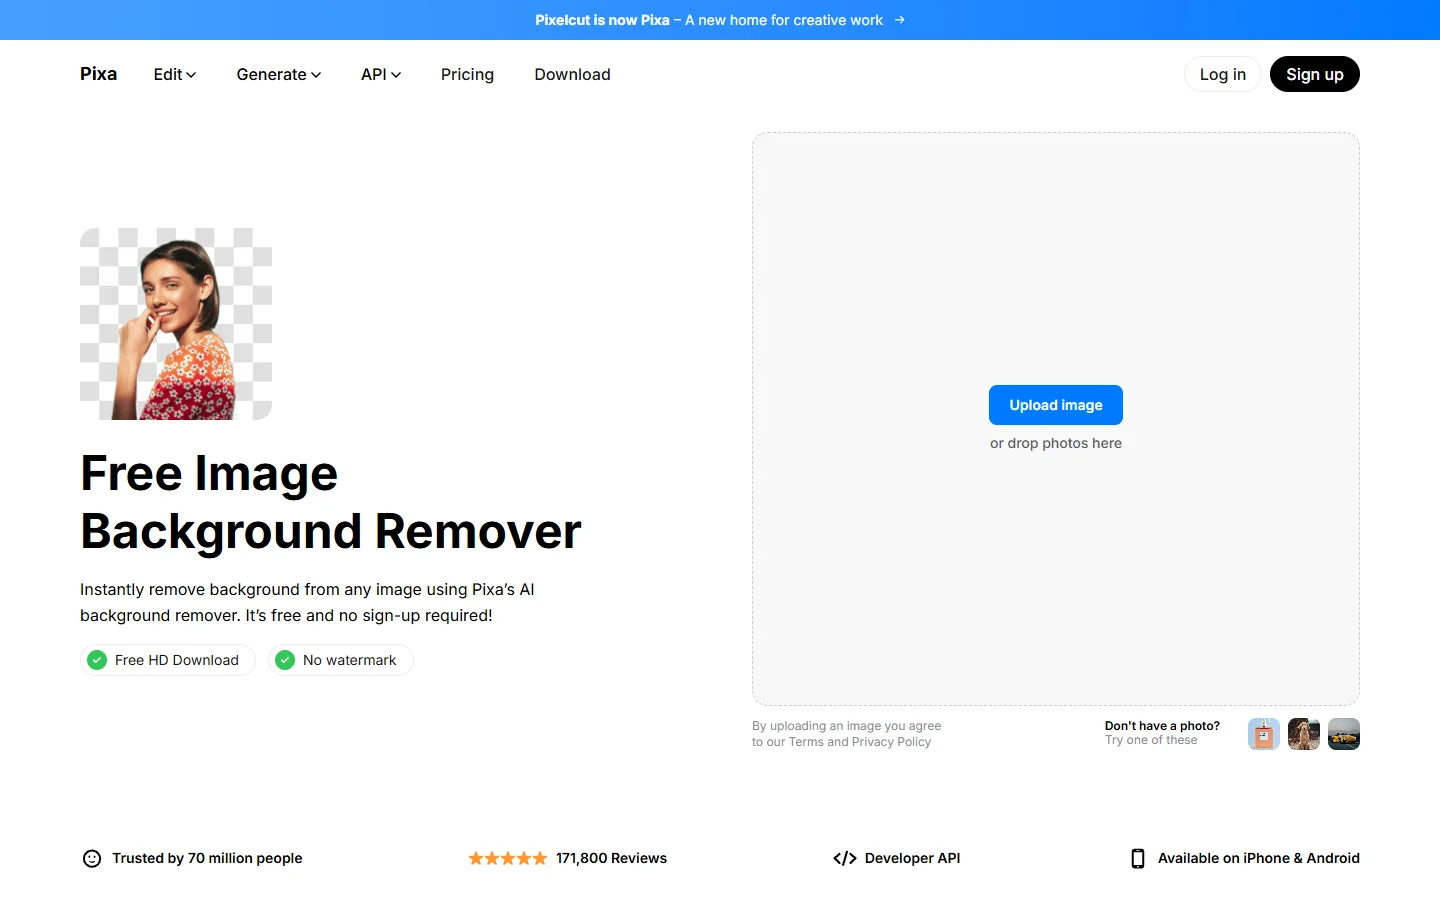The image size is (1440, 900).
Task: Expand the Generate menu
Action: pyautogui.click(x=278, y=74)
